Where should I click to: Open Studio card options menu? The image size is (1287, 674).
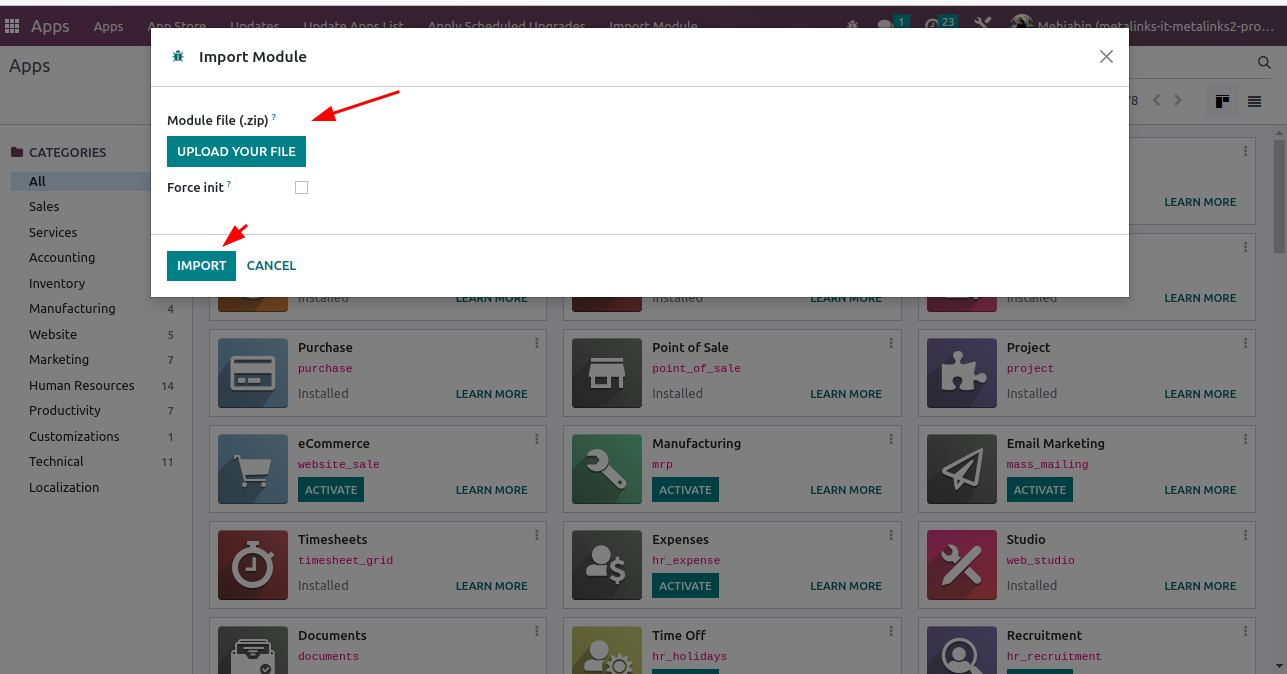[1246, 535]
